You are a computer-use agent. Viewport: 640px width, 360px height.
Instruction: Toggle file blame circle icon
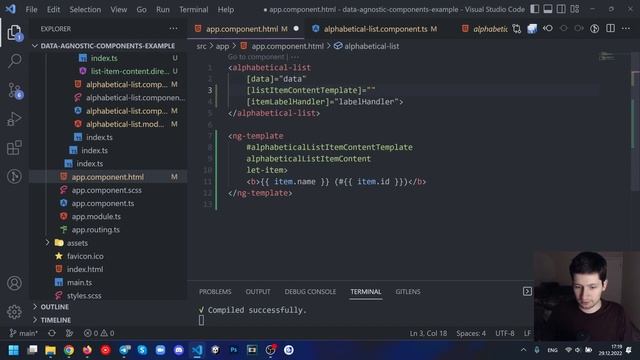(x=595, y=29)
